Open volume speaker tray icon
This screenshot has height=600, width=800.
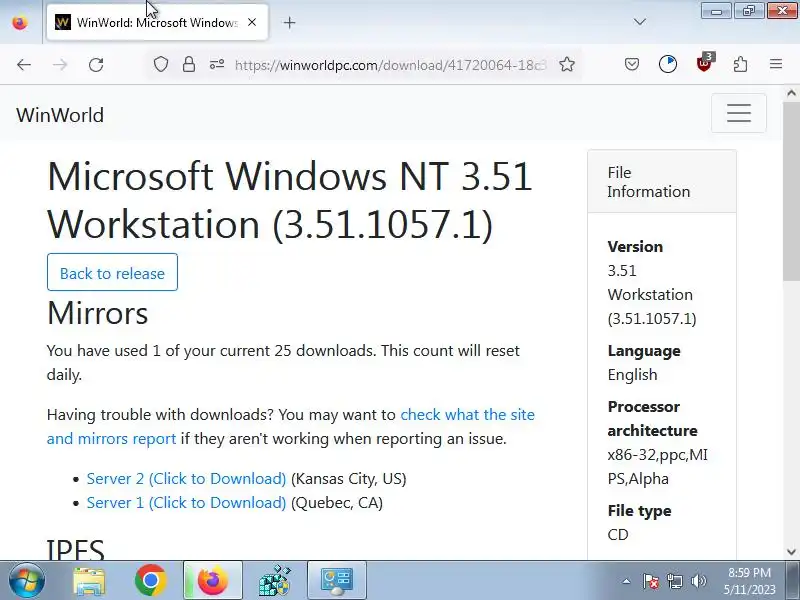pos(699,581)
